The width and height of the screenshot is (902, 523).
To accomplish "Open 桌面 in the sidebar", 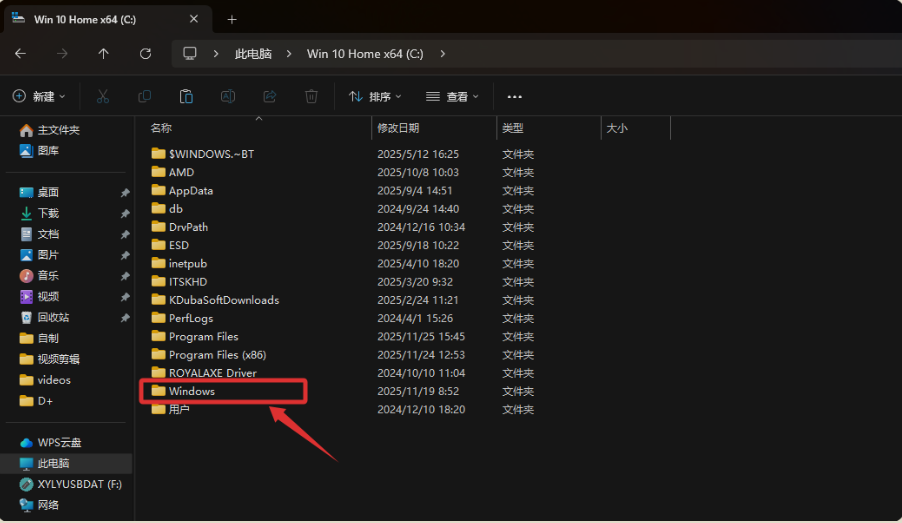I will coord(48,192).
